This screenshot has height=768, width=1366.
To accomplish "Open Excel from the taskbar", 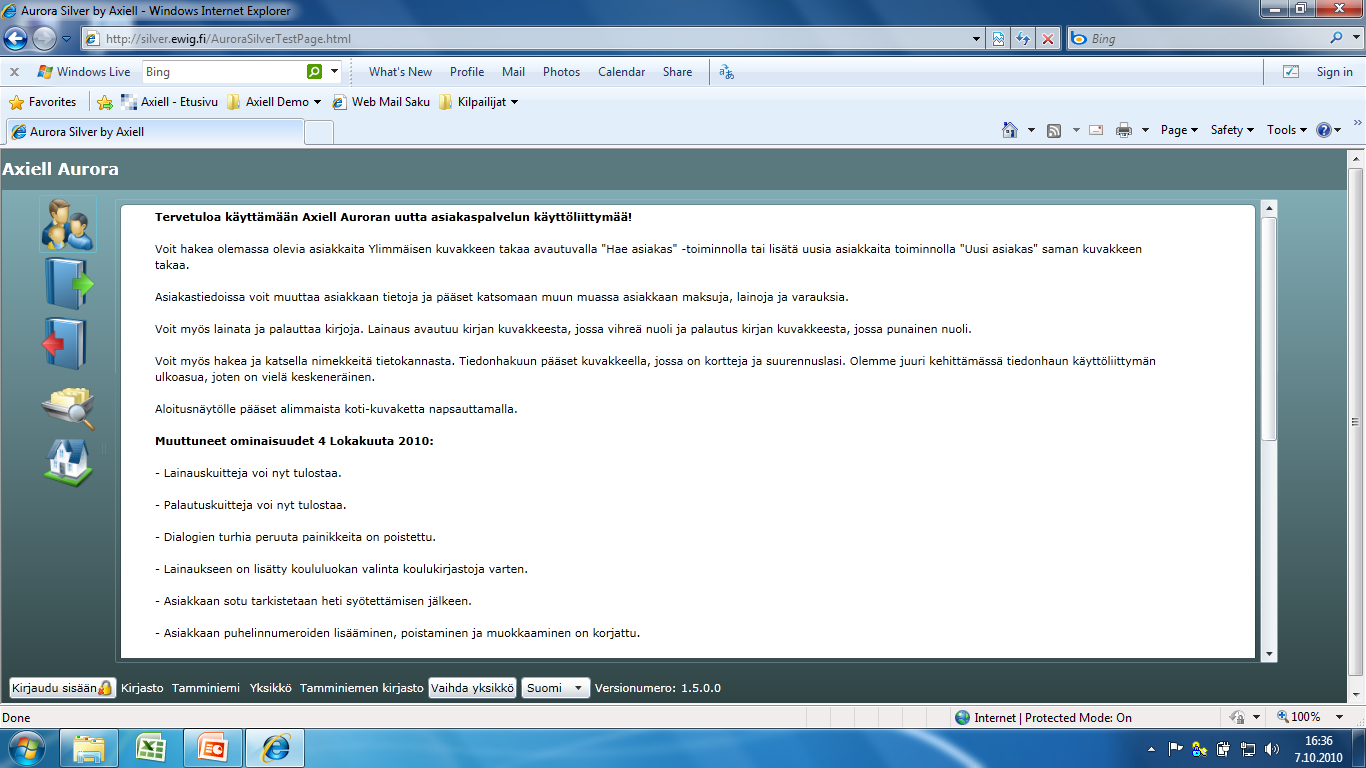I will [151, 748].
